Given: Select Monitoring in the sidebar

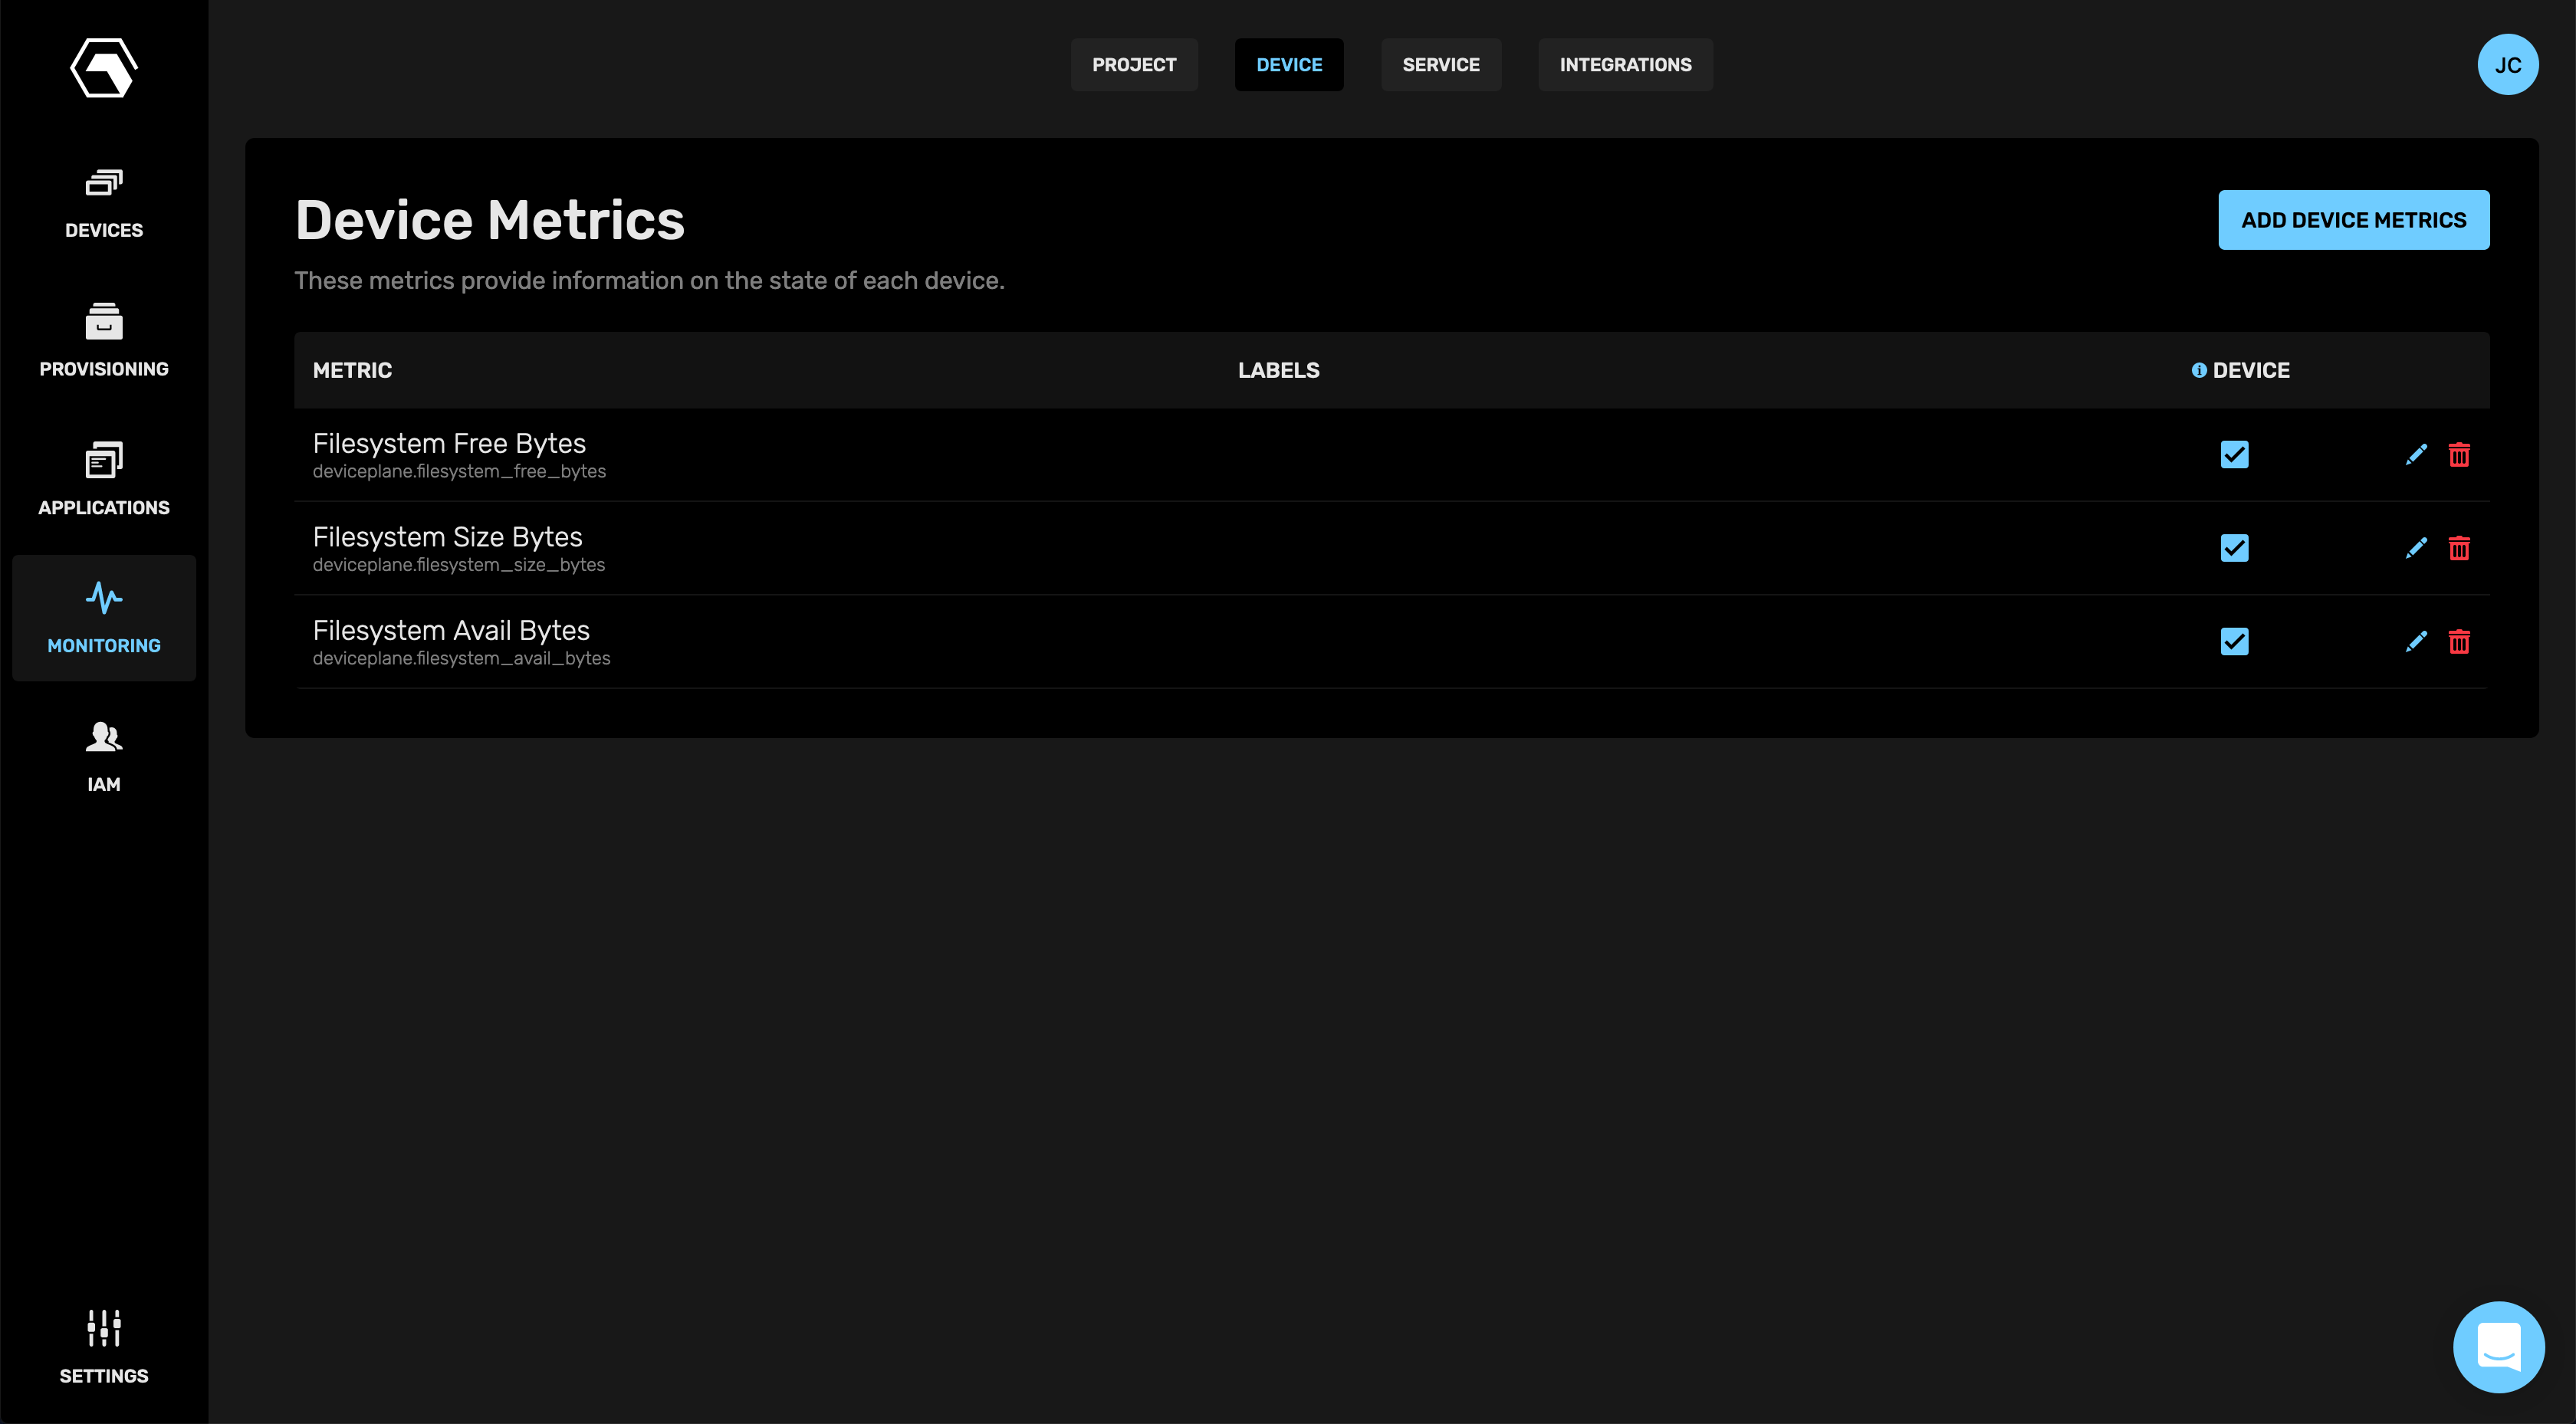Looking at the screenshot, I should 104,618.
